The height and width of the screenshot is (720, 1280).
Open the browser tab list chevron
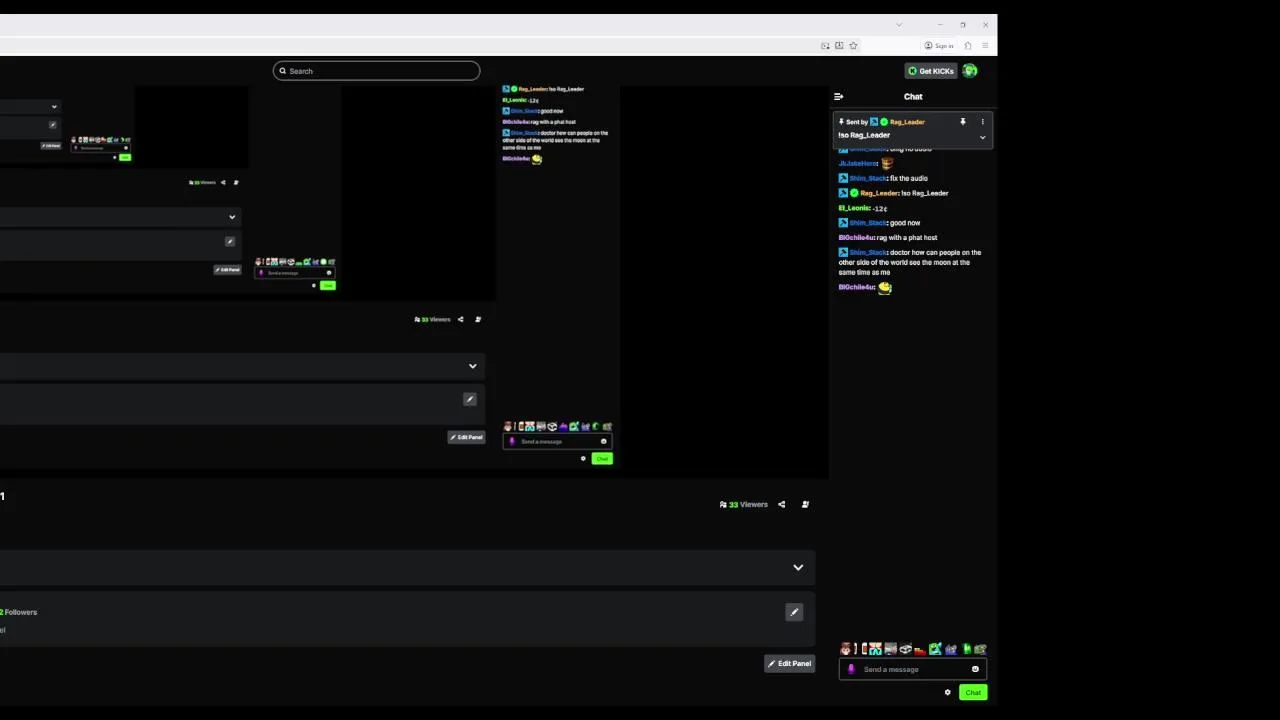pos(899,24)
